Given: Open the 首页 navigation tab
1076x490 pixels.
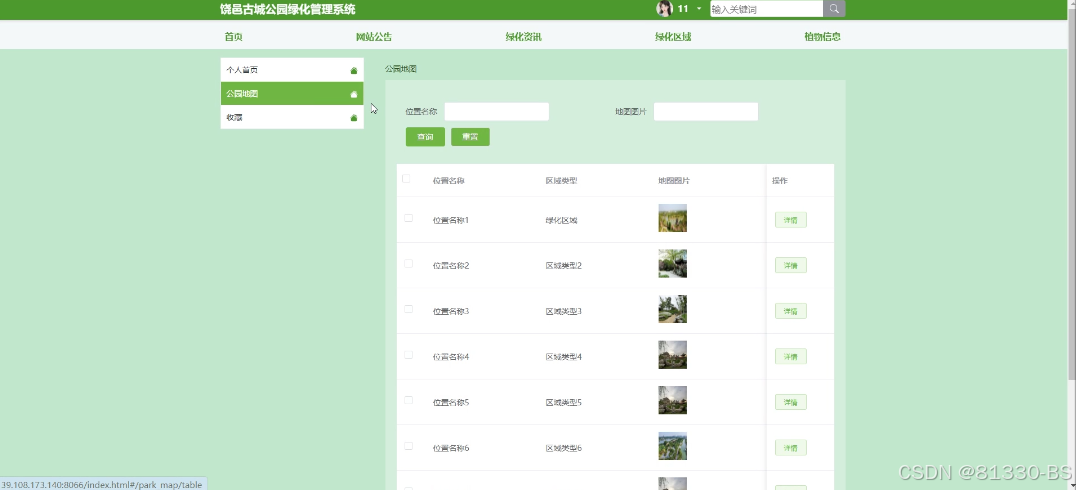Looking at the screenshot, I should (x=233, y=37).
